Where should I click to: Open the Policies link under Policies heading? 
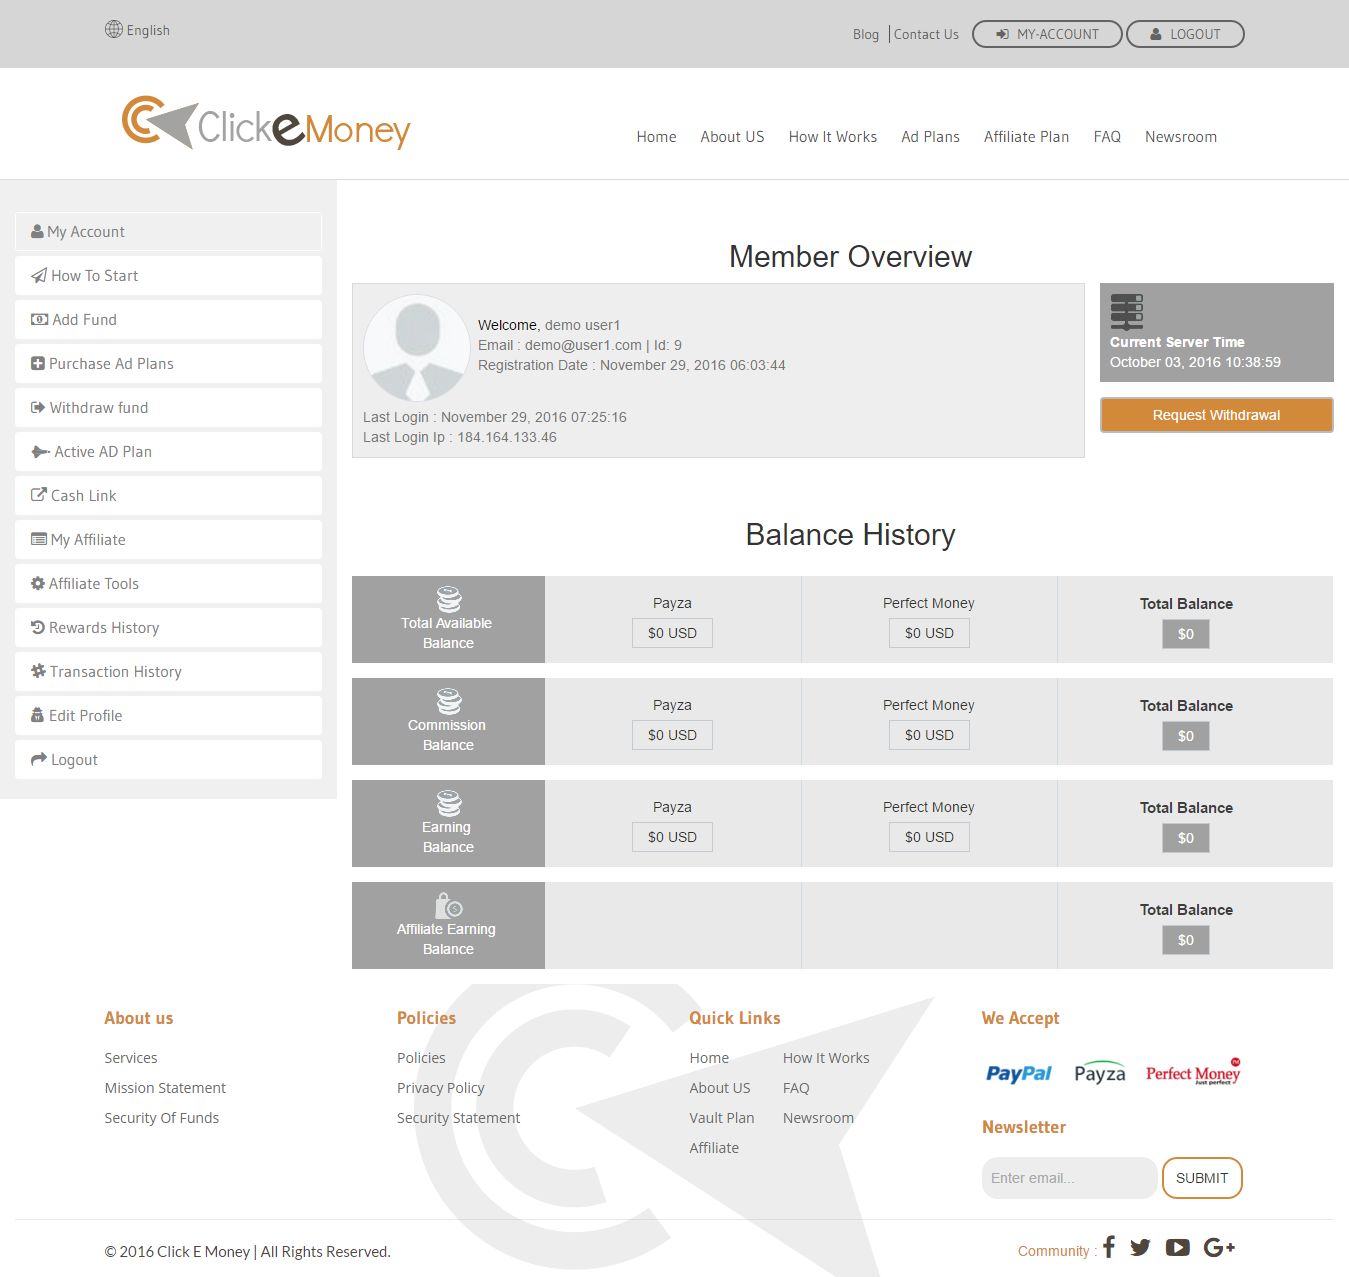pyautogui.click(x=421, y=1058)
